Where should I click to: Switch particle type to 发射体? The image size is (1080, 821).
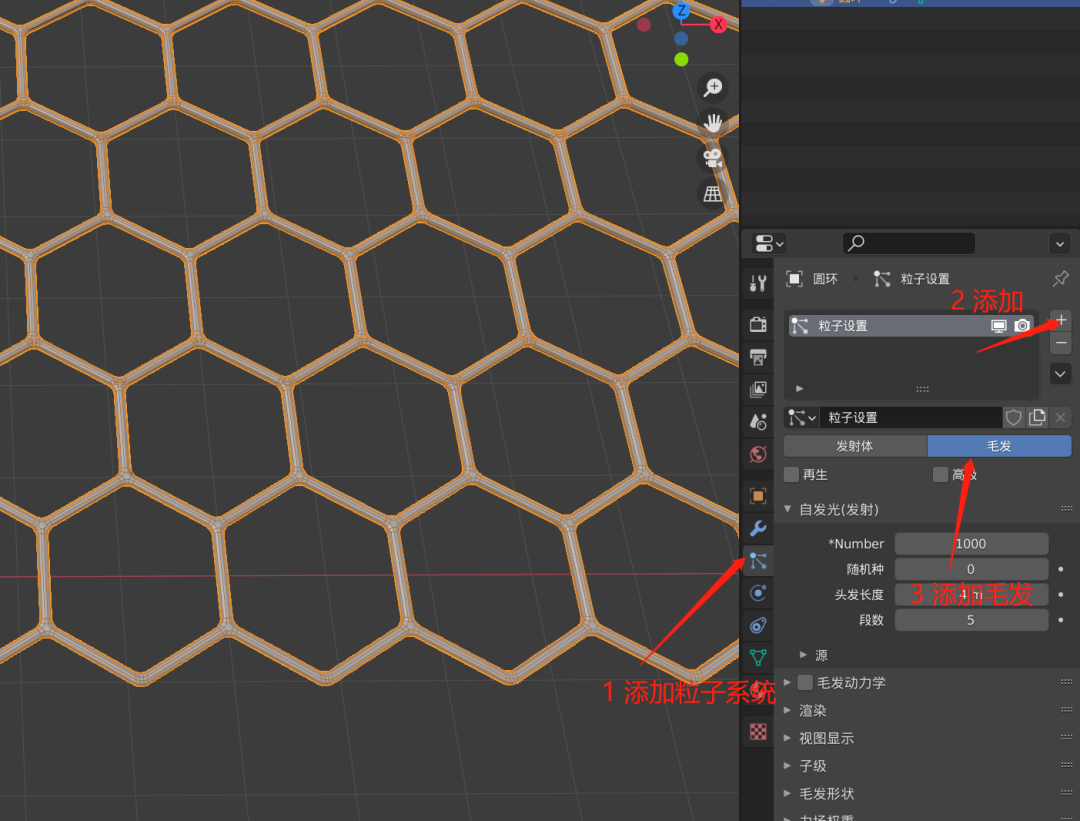coord(855,446)
